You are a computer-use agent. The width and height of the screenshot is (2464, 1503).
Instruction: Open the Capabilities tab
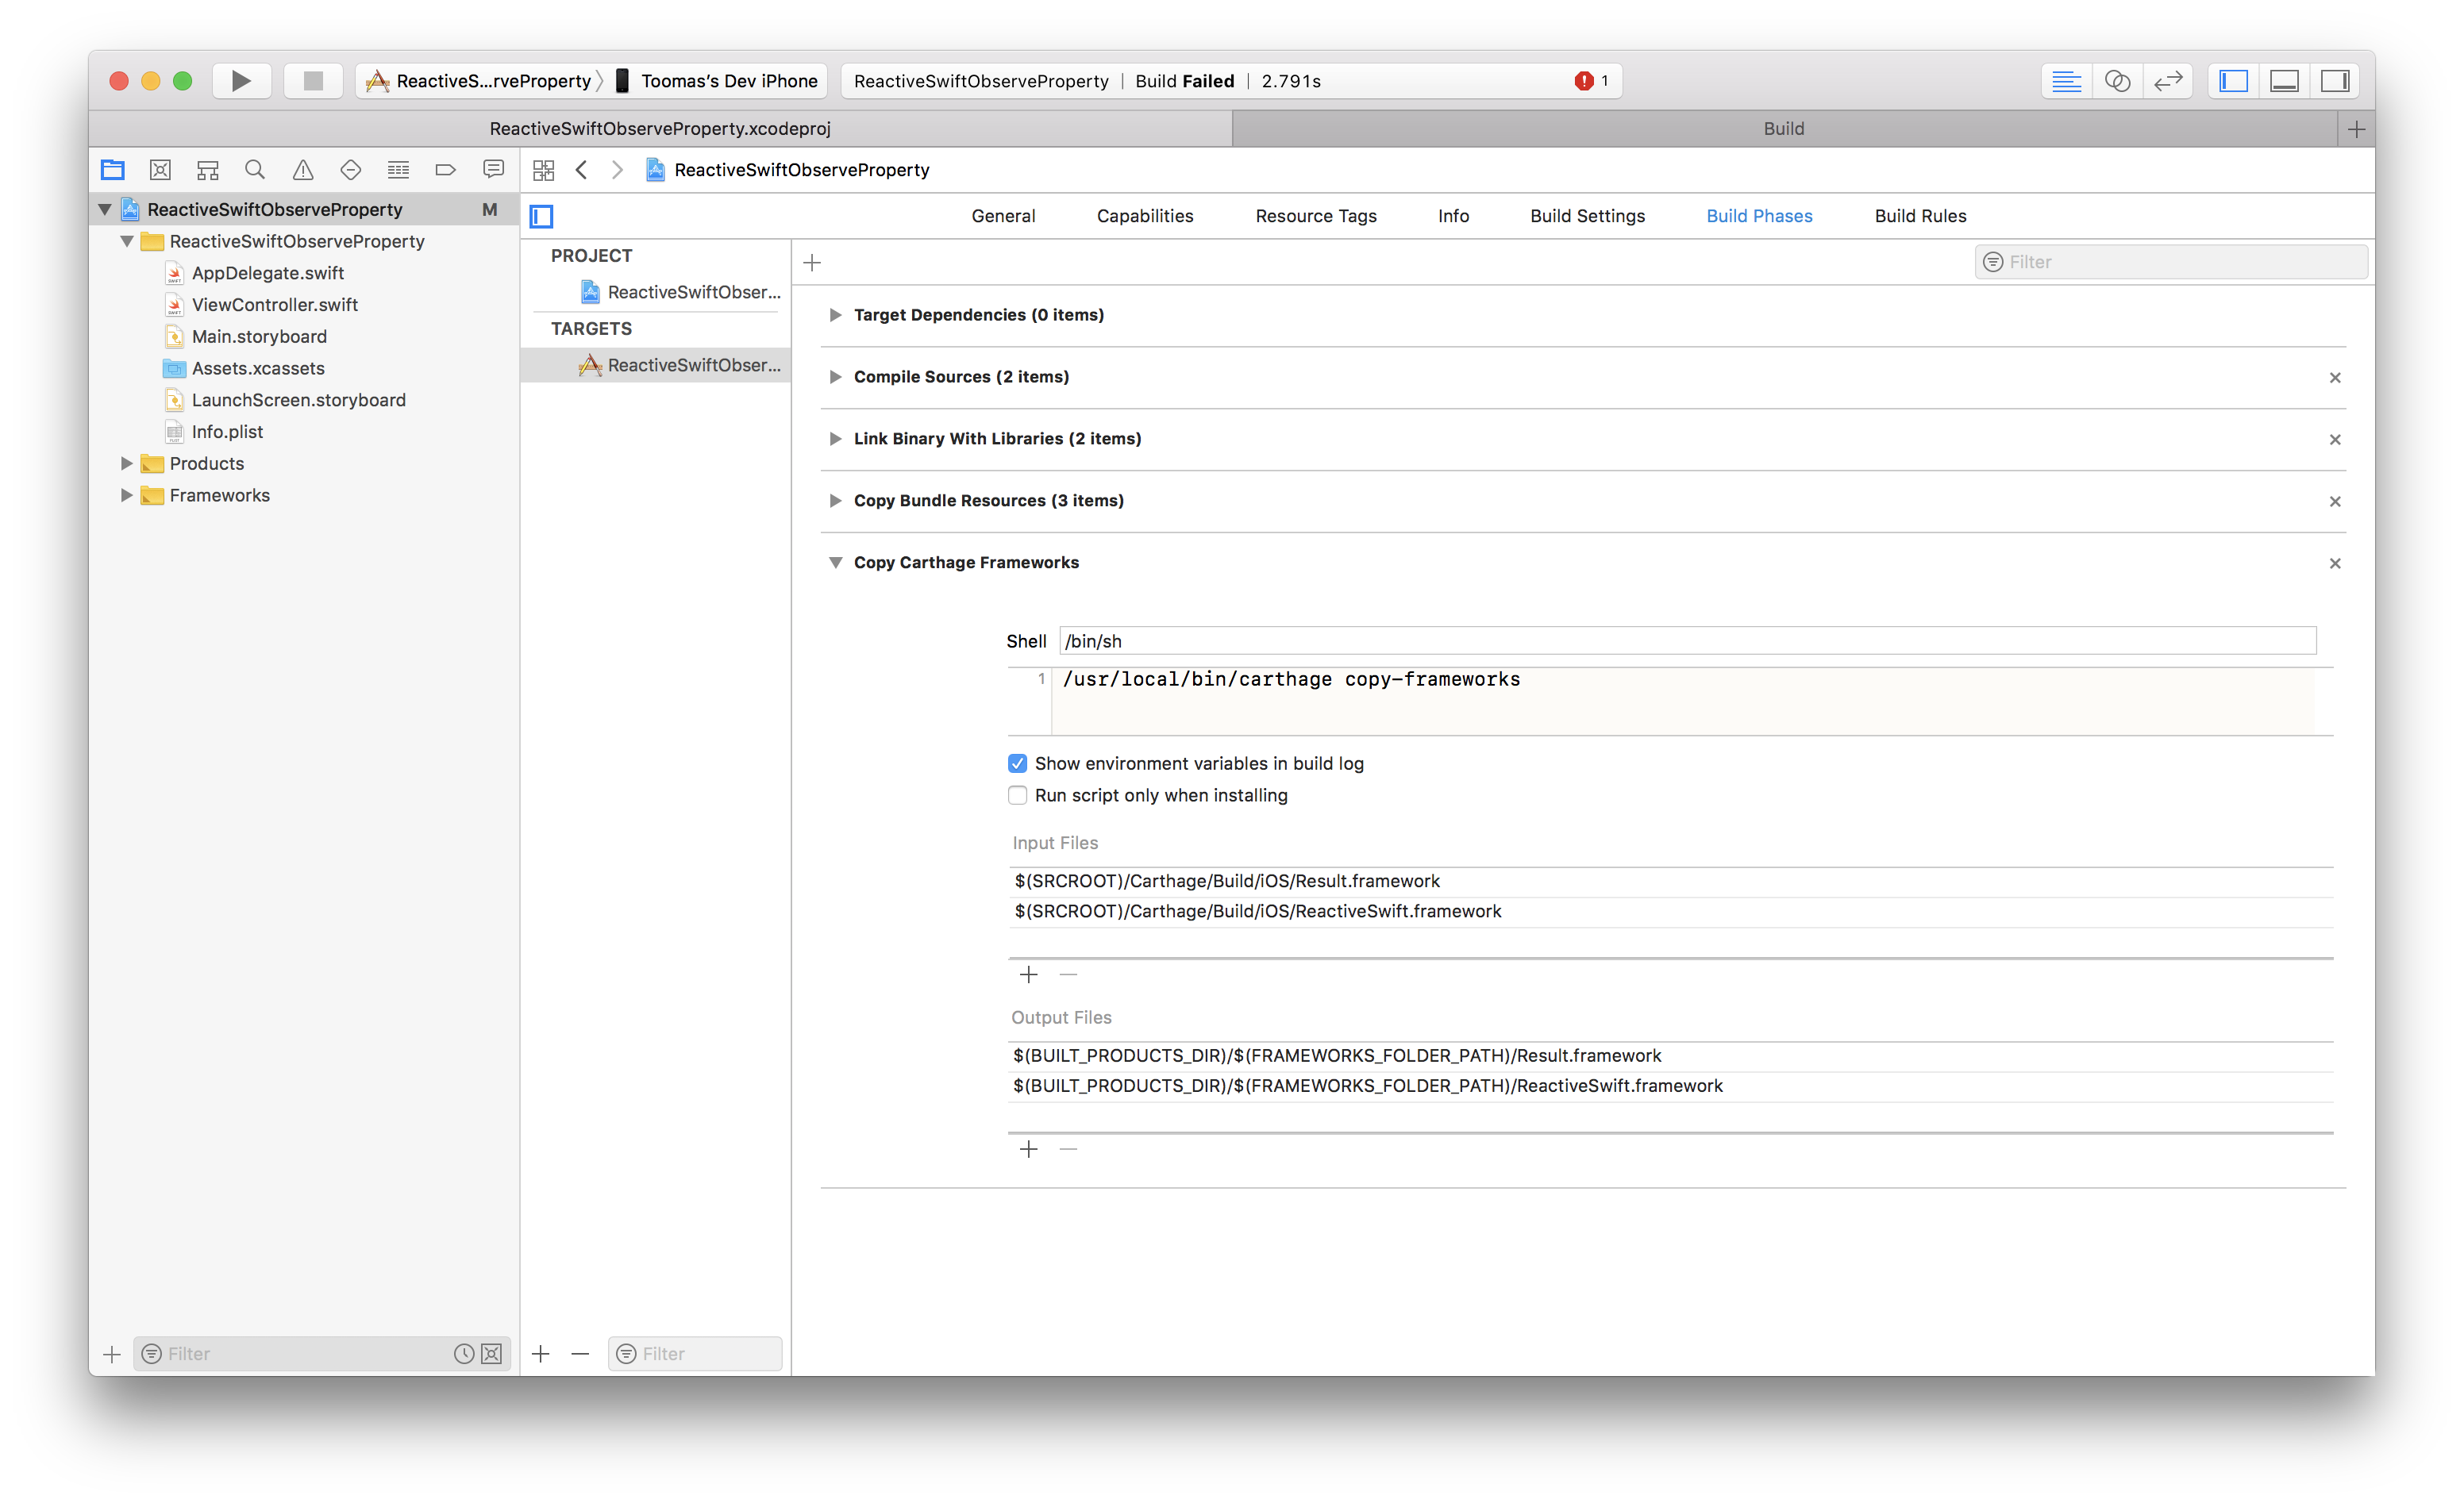(1144, 215)
